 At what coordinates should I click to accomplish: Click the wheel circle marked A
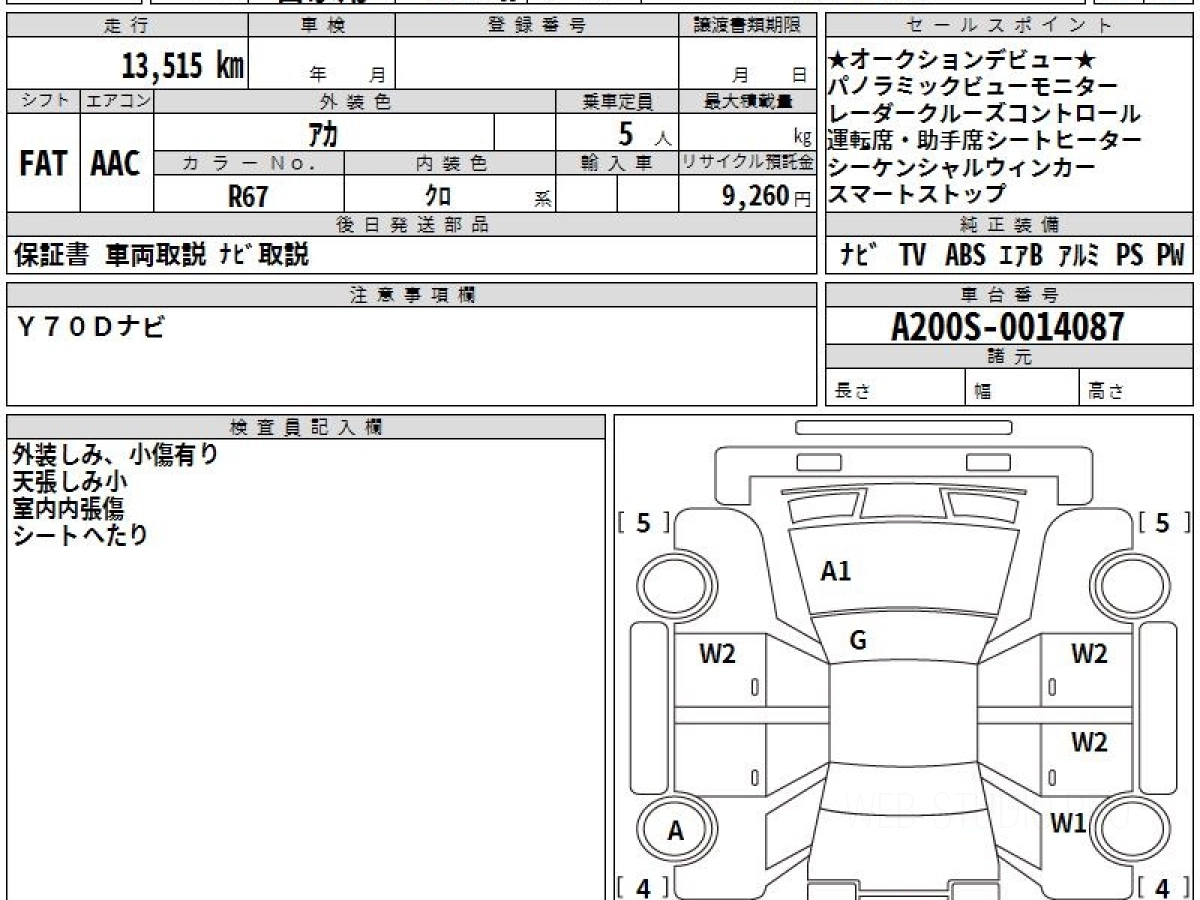[676, 830]
